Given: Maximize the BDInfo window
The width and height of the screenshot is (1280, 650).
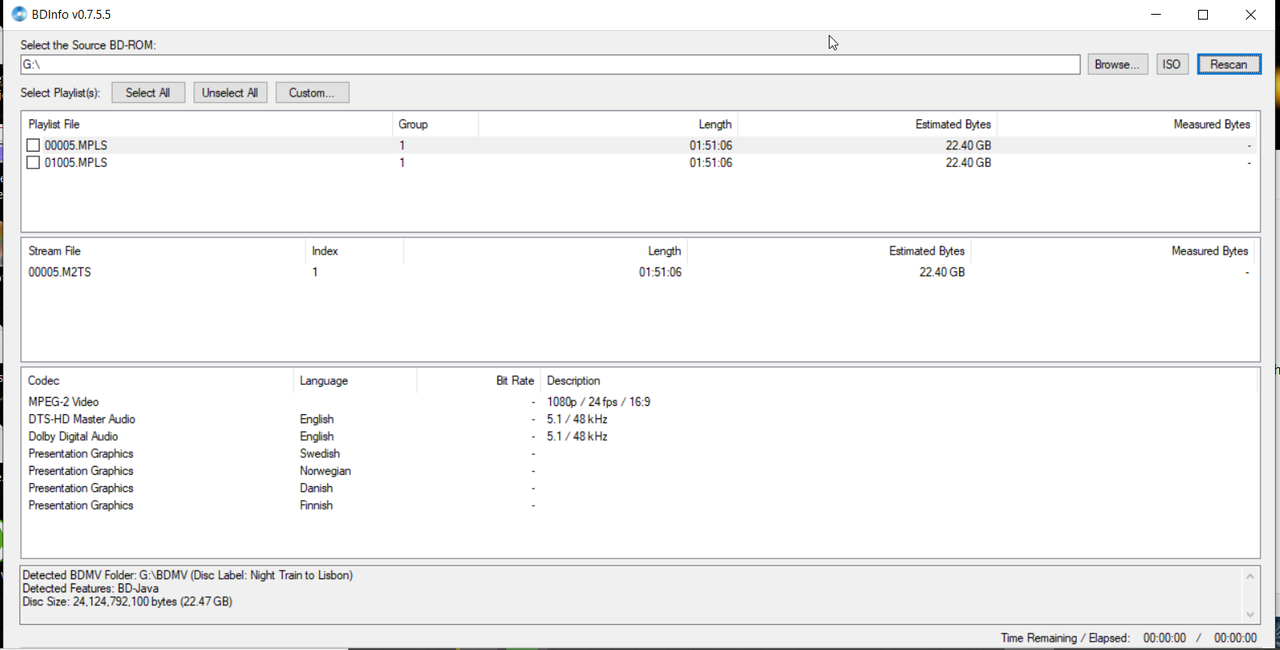Looking at the screenshot, I should click(x=1203, y=15).
